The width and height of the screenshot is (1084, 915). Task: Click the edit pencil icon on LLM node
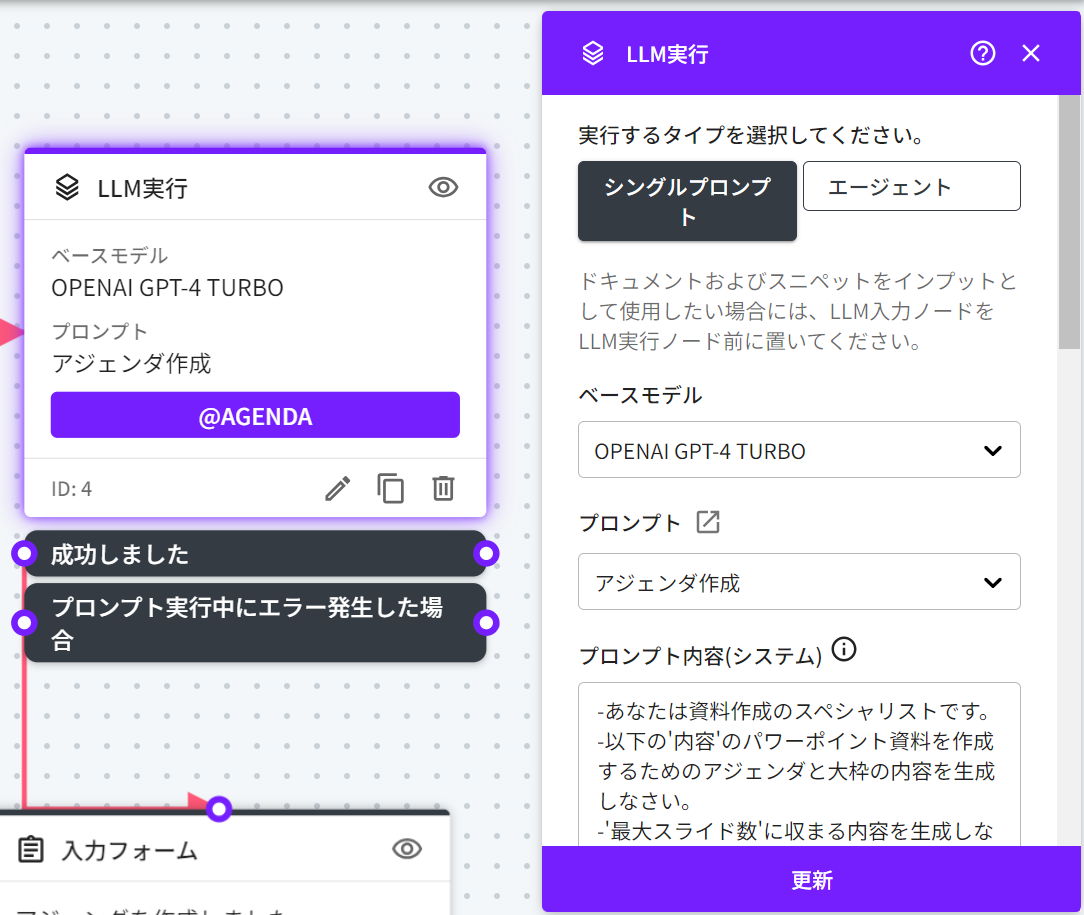(x=338, y=488)
